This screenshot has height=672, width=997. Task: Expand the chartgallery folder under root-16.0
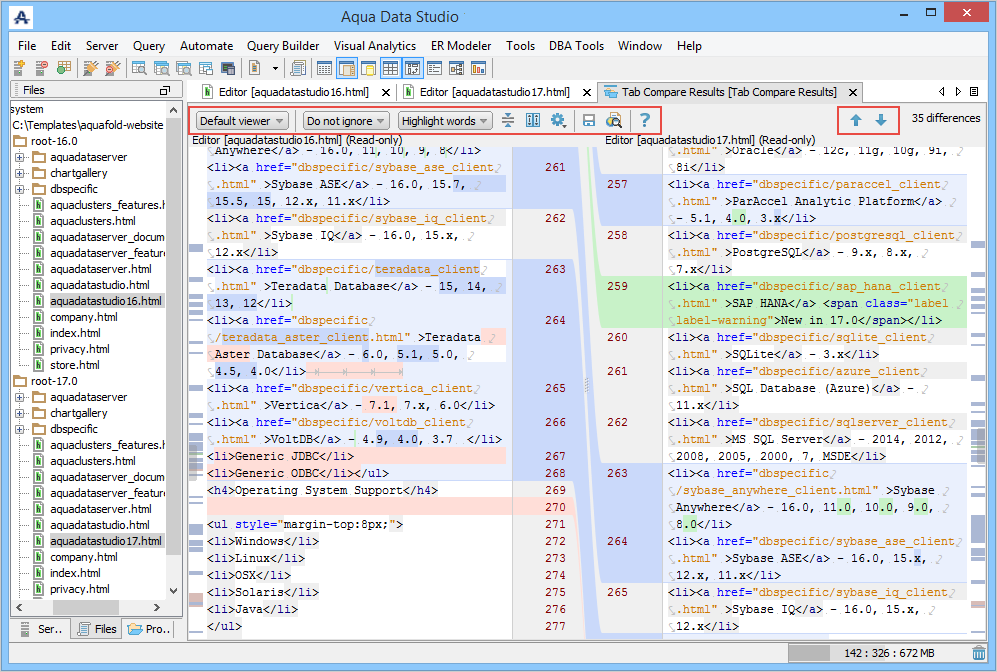pyautogui.click(x=19, y=173)
